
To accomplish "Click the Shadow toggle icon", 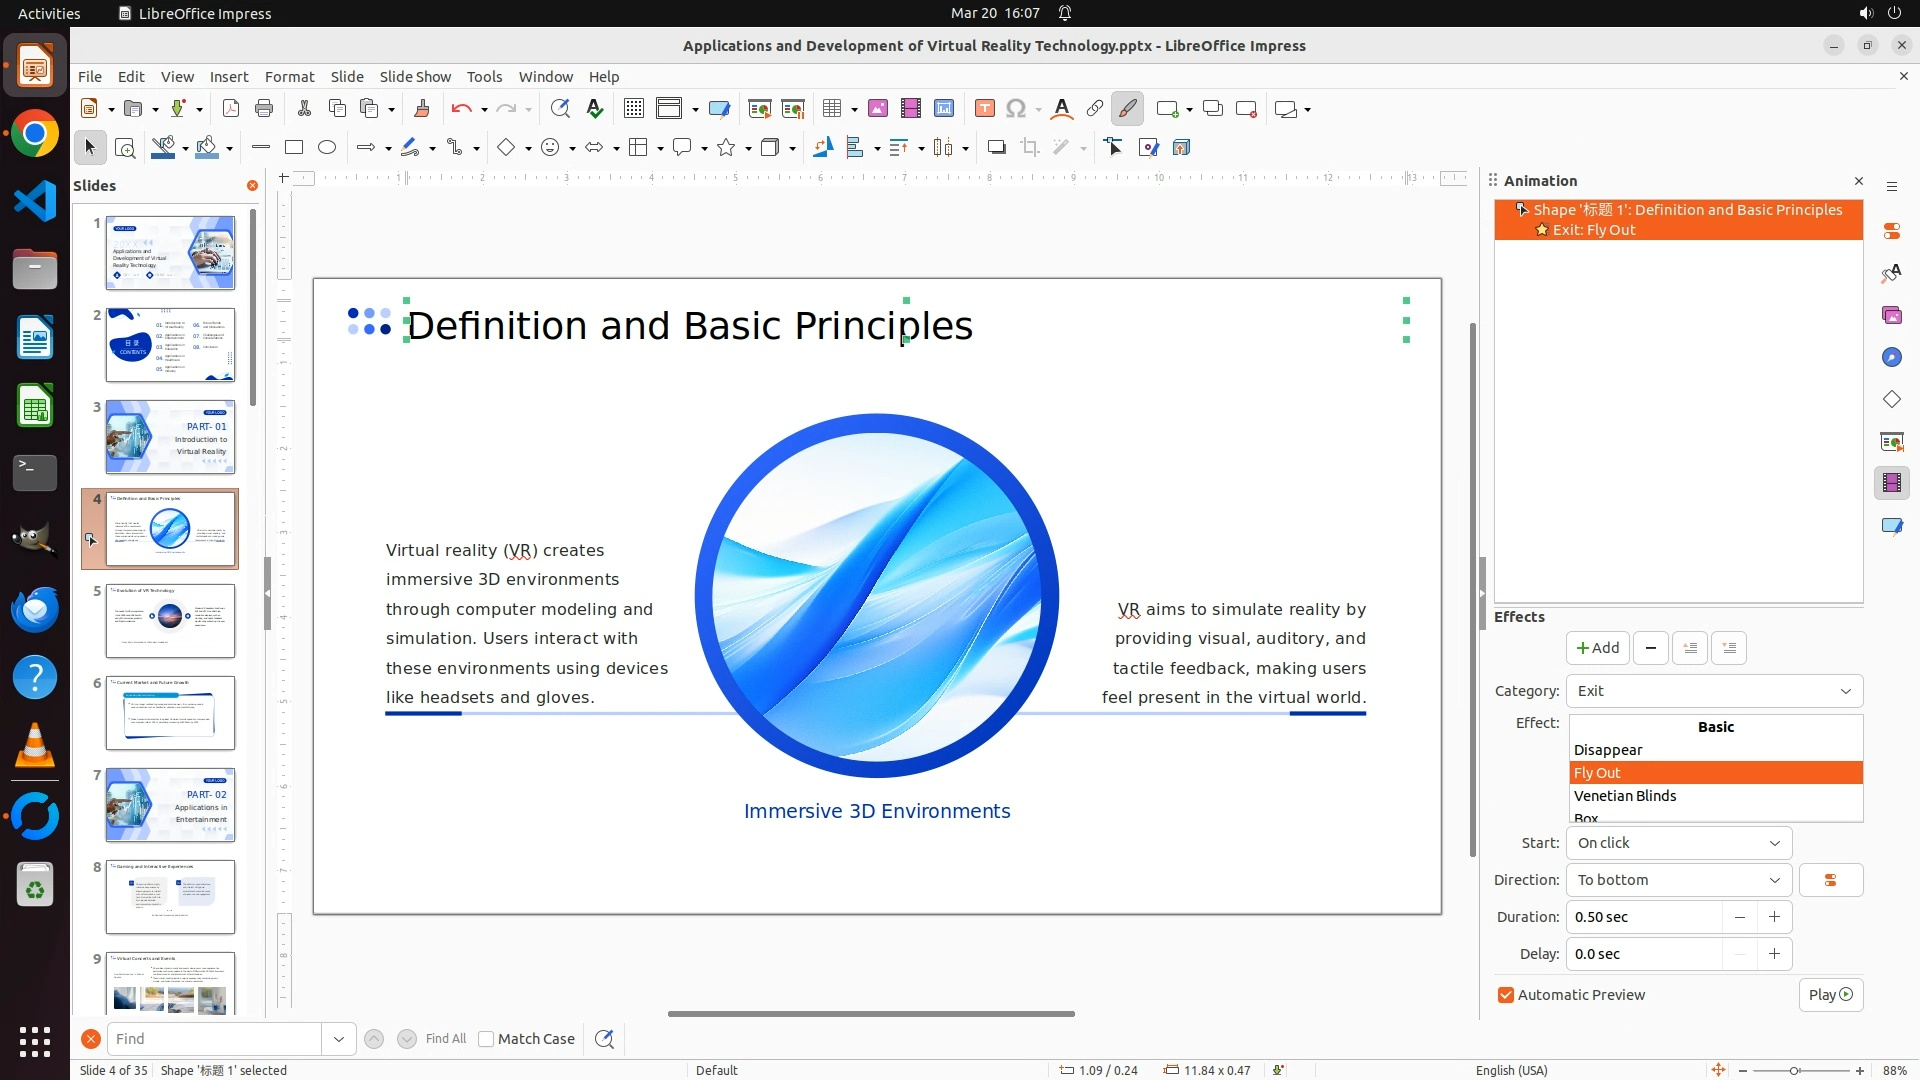I will 996,148.
